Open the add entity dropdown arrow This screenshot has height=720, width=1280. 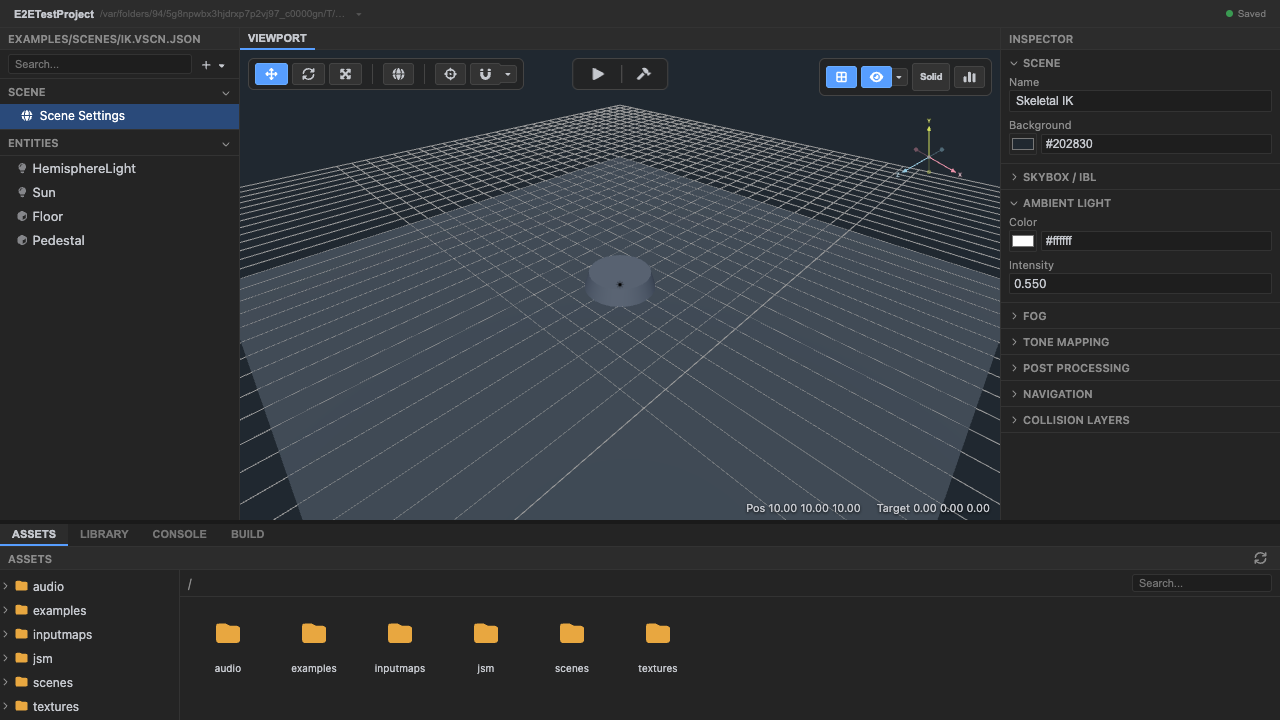(x=222, y=65)
